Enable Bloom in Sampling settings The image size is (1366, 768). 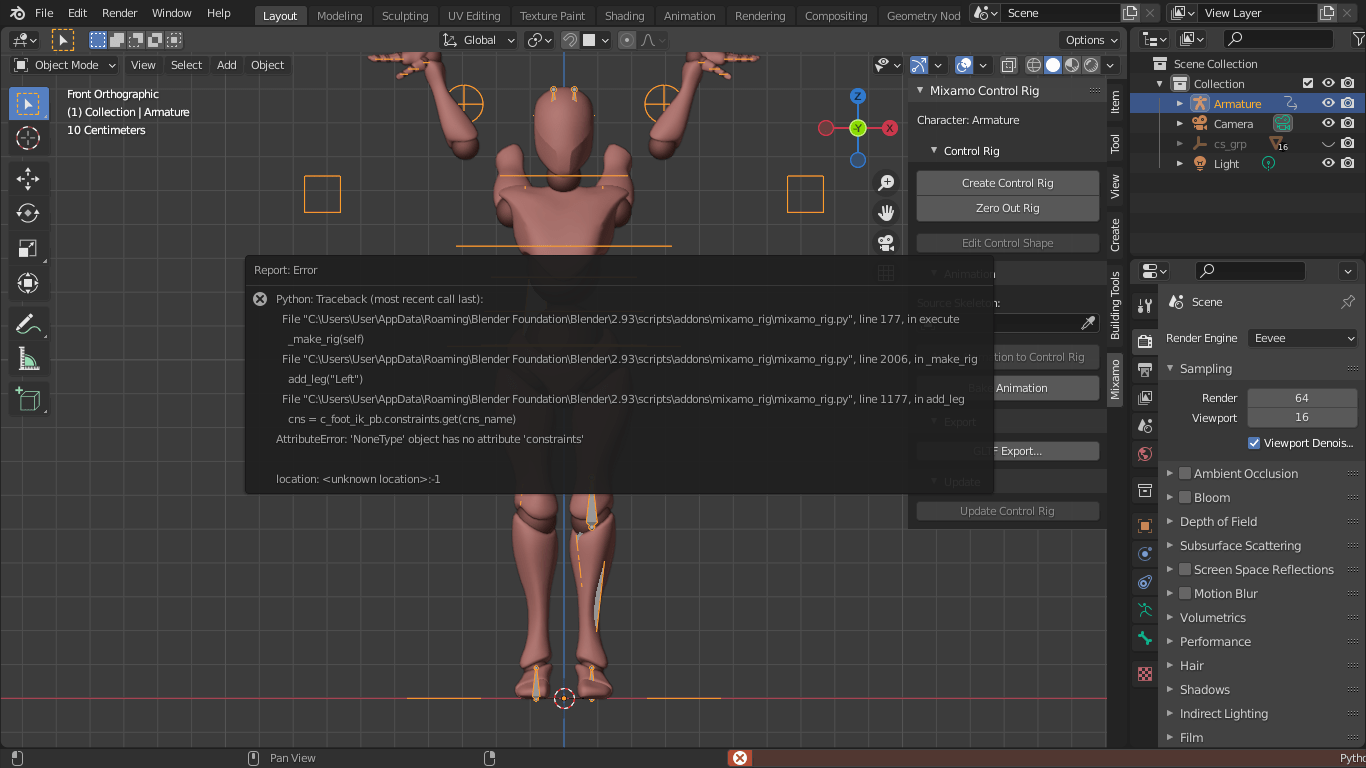[1184, 497]
